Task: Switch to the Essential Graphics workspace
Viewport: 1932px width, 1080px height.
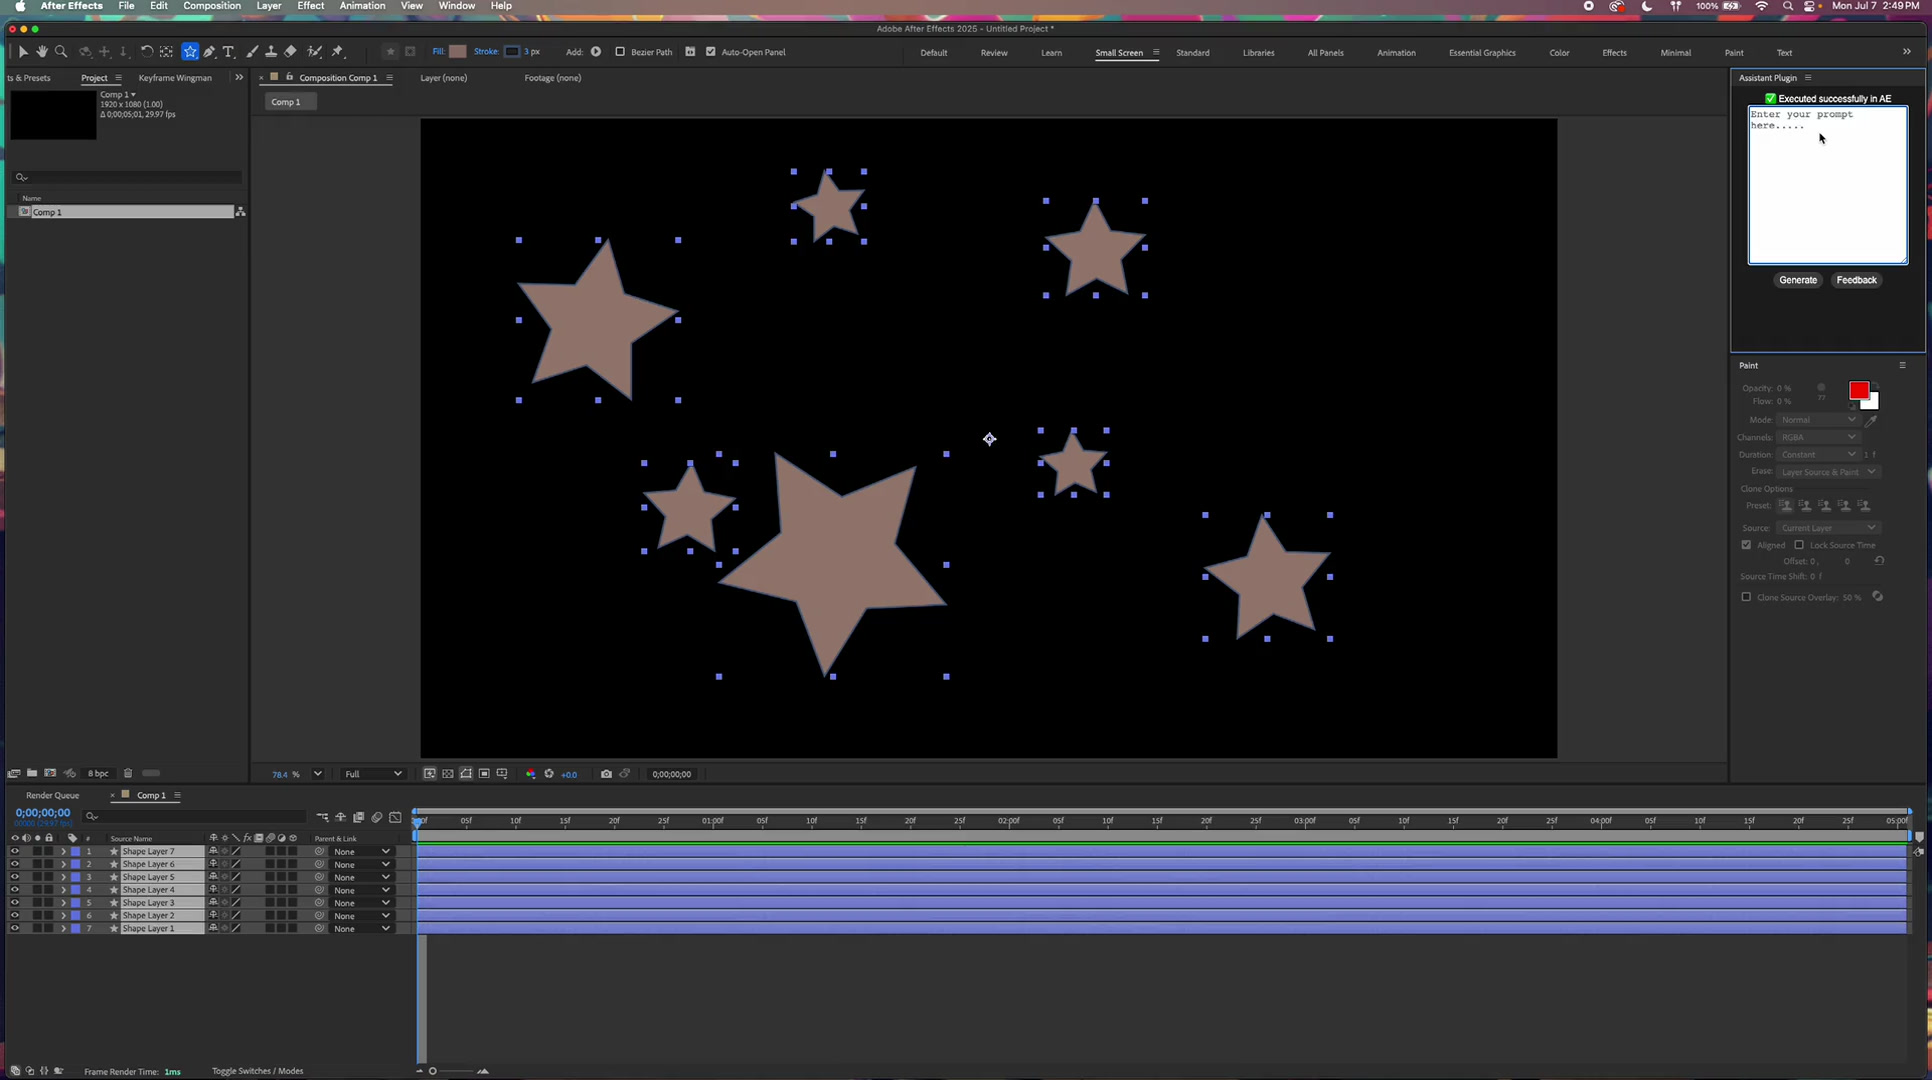Action: coord(1482,52)
